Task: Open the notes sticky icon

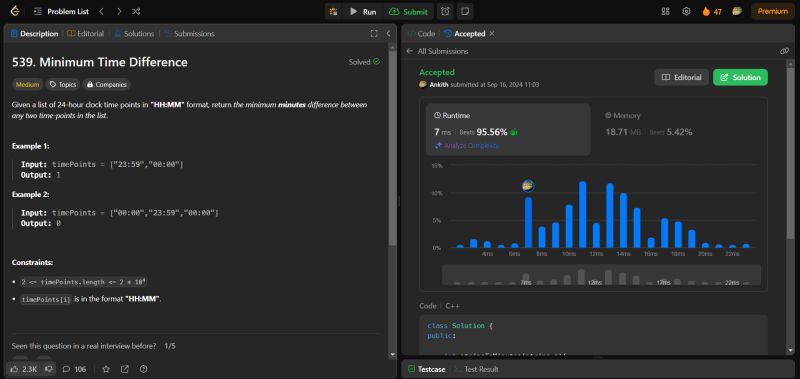Action: tap(464, 11)
